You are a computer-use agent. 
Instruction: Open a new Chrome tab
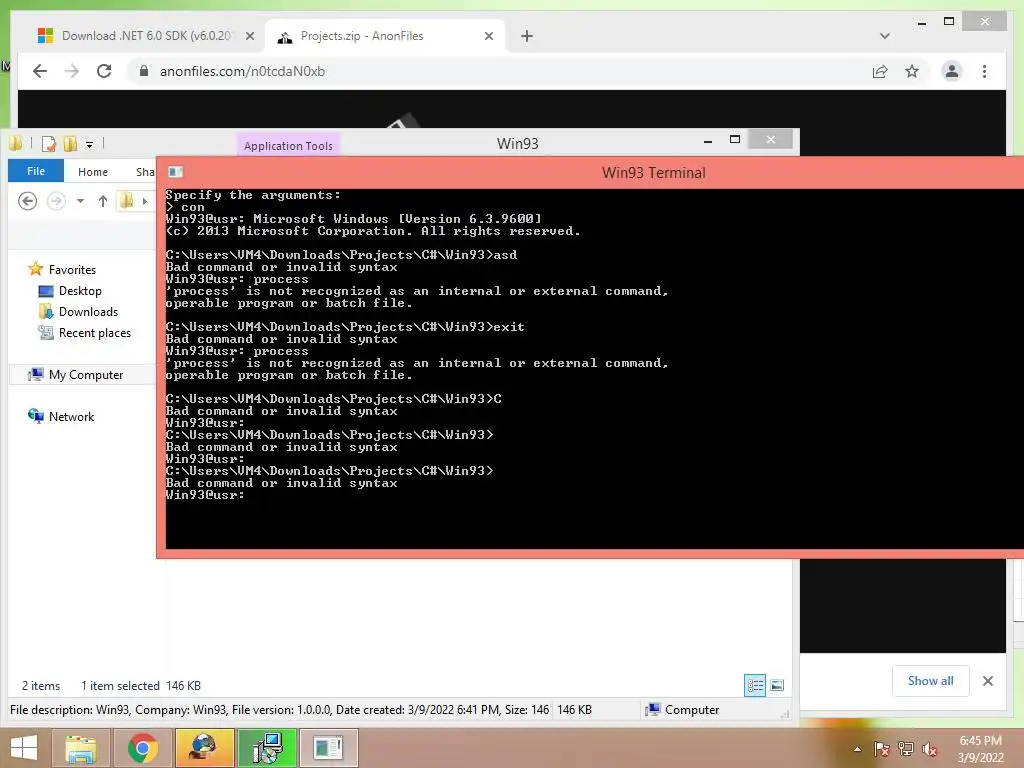pos(527,36)
